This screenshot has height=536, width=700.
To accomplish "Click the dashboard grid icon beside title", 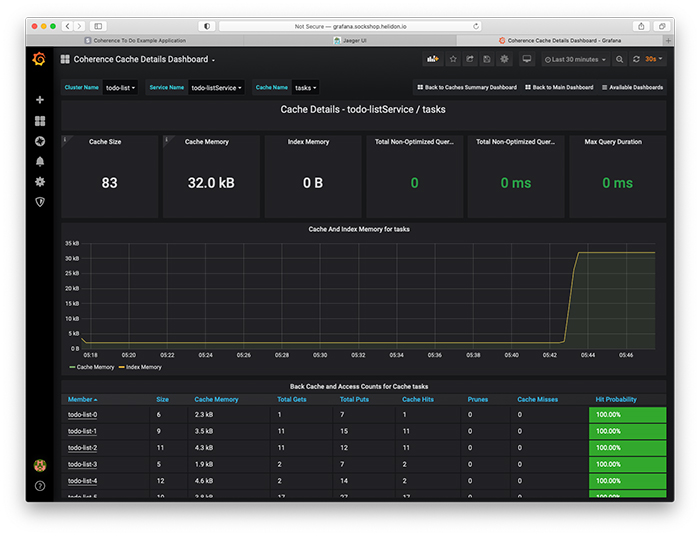I will (x=65, y=59).
